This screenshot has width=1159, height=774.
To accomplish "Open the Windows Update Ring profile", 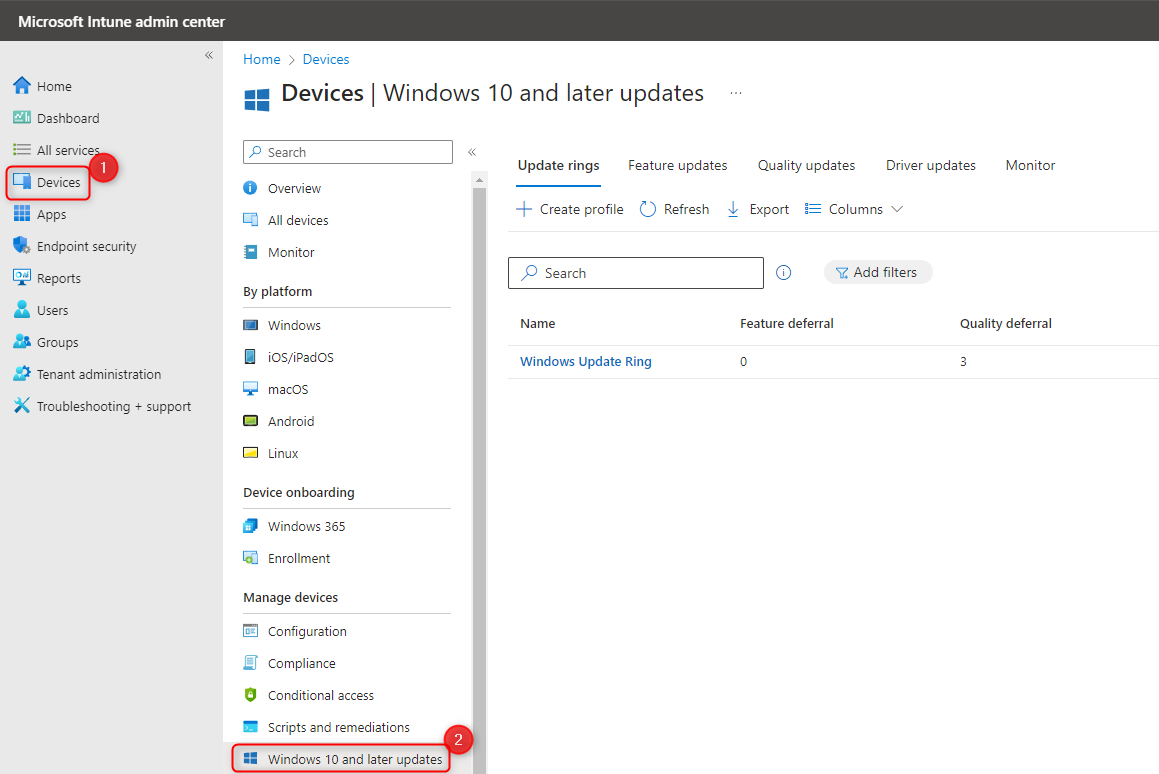I will click(x=585, y=361).
